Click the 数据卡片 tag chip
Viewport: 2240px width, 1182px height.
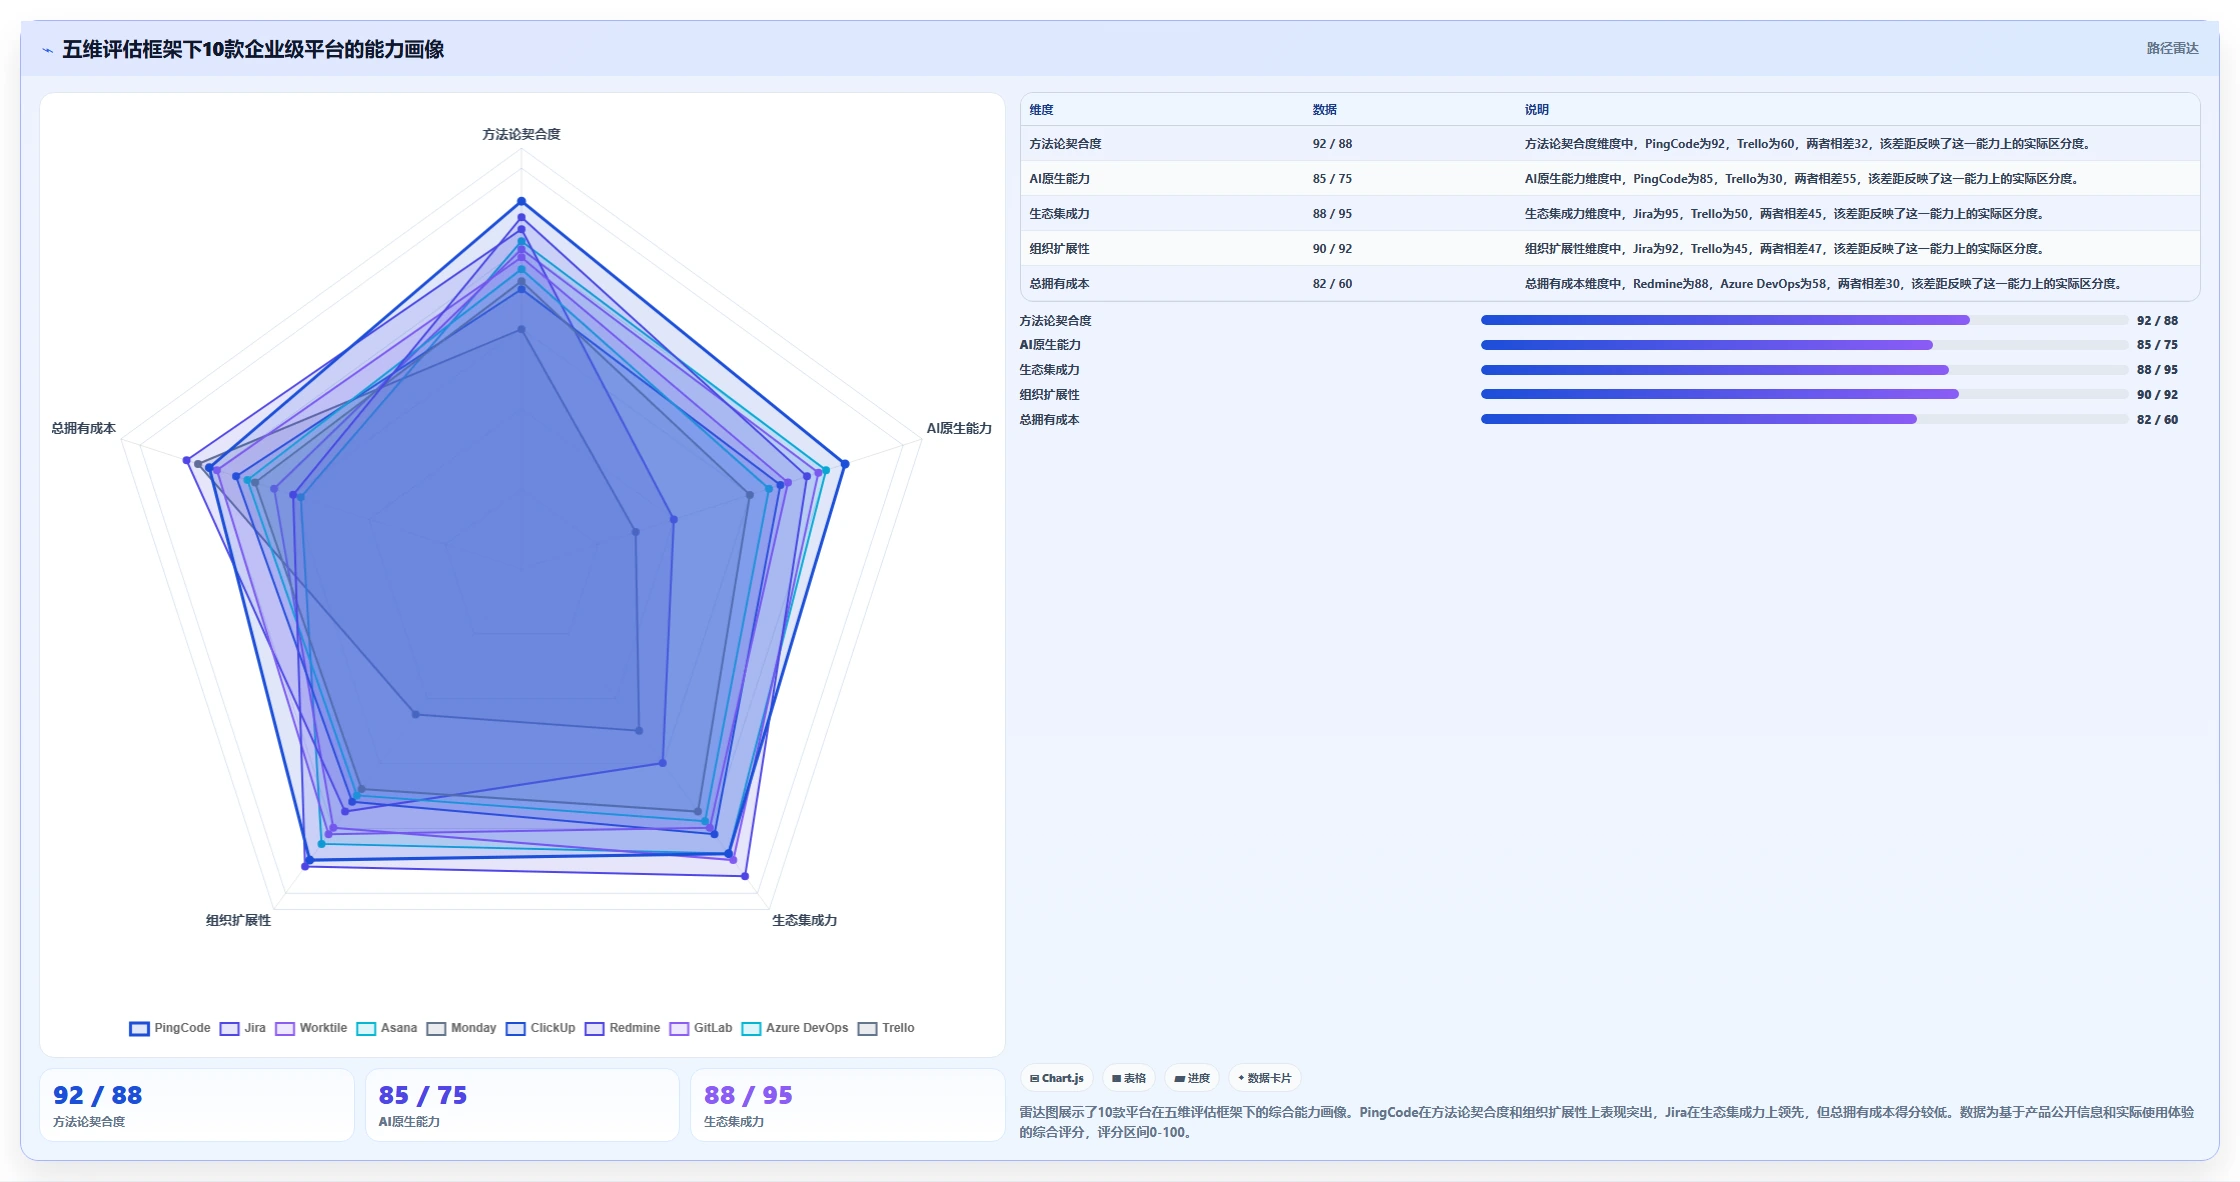1264,1078
